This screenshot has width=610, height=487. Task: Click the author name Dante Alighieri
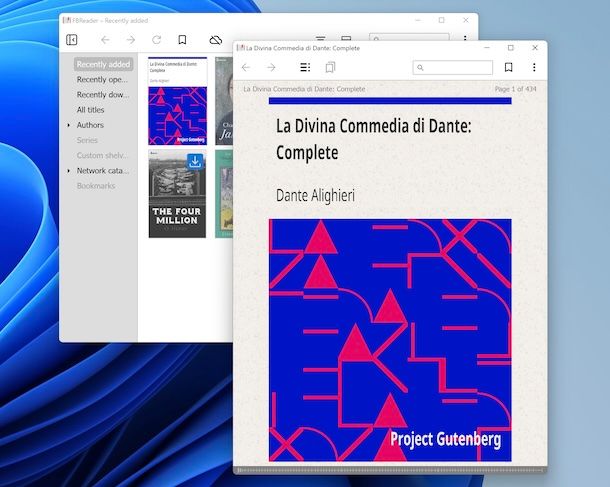316,195
